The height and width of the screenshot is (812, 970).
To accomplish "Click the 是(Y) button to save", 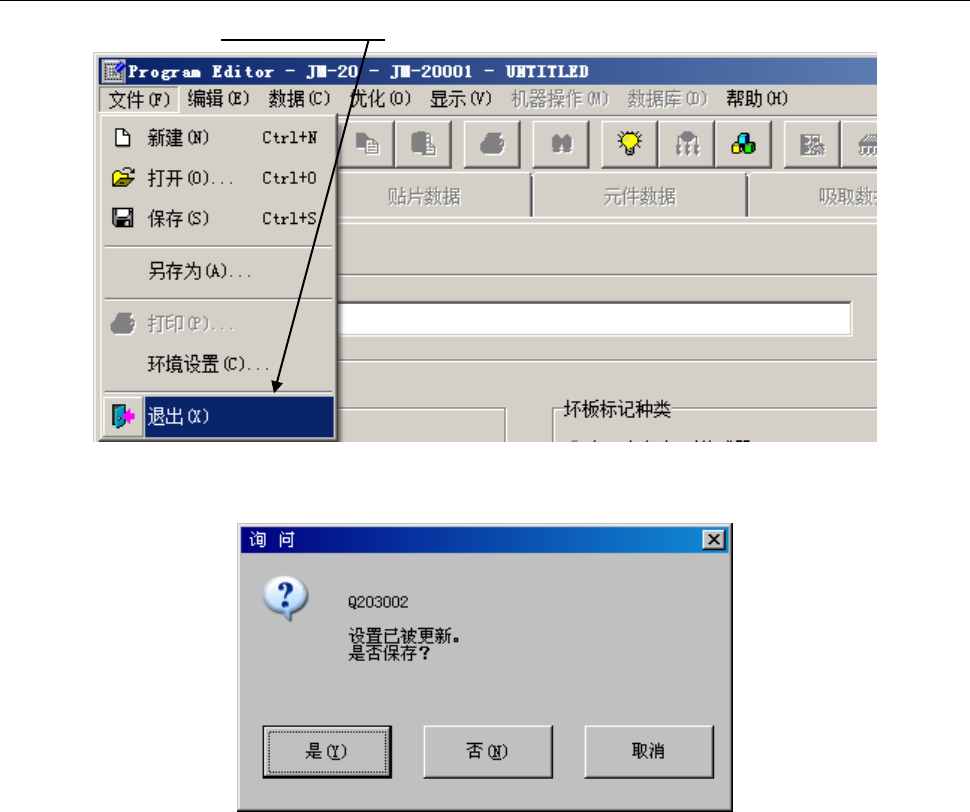I will [327, 751].
